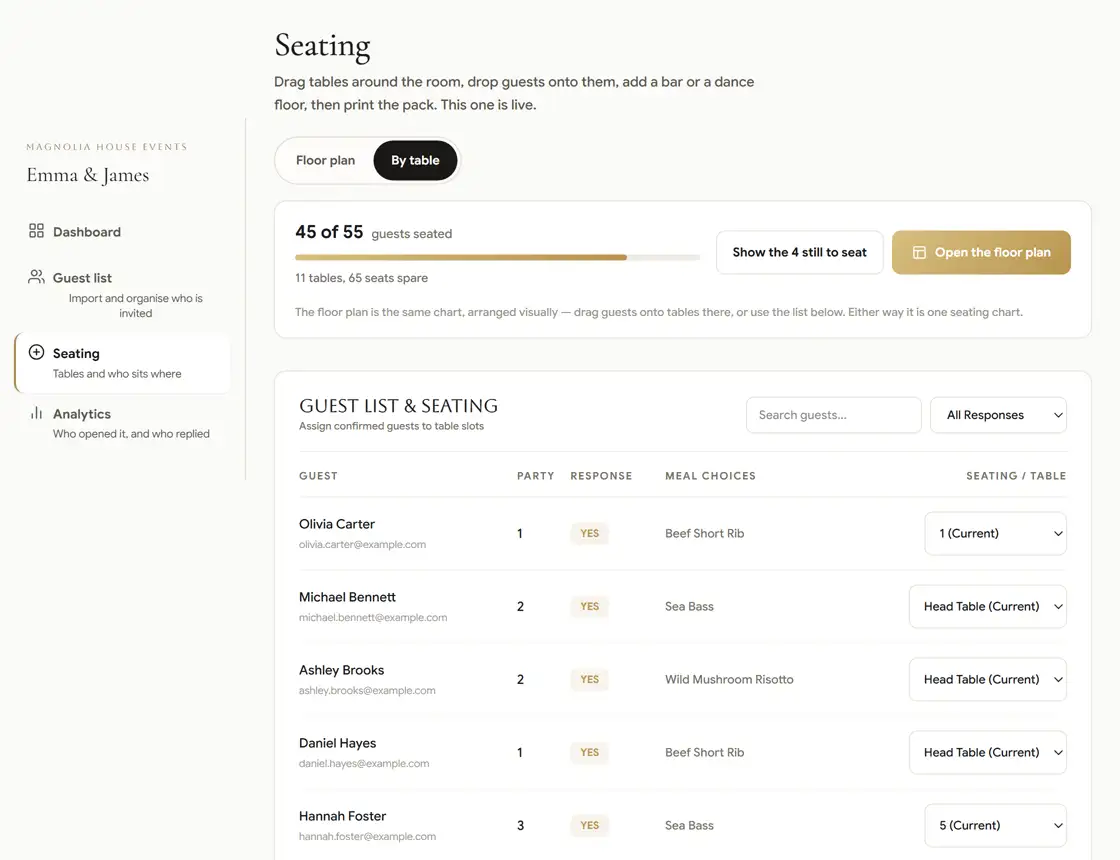The image size is (1120, 860).
Task: Click the Seating plus-circle icon
Action: (x=36, y=352)
